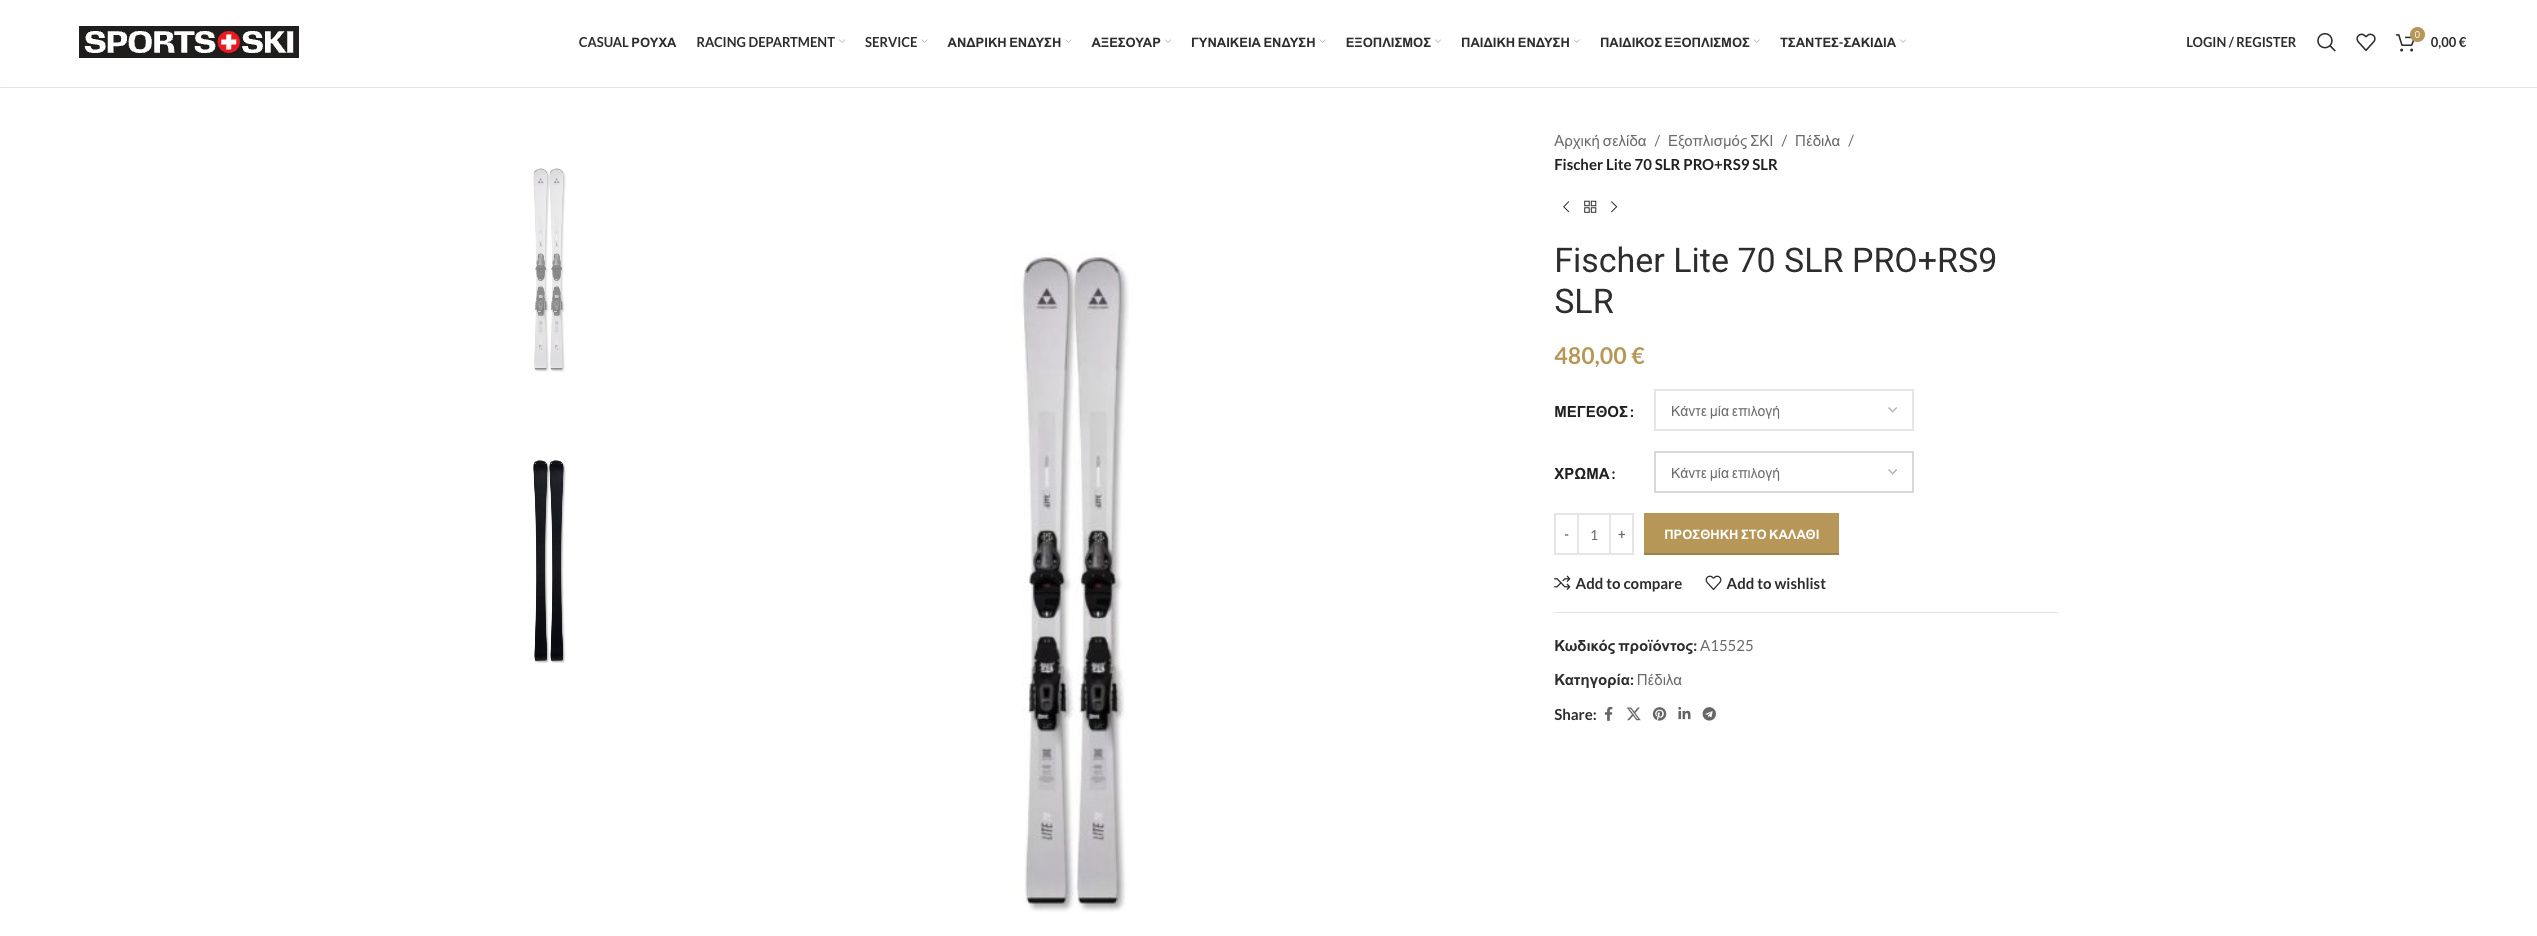The image size is (2537, 936).
Task: Click Add to compare link
Action: (x=1618, y=583)
